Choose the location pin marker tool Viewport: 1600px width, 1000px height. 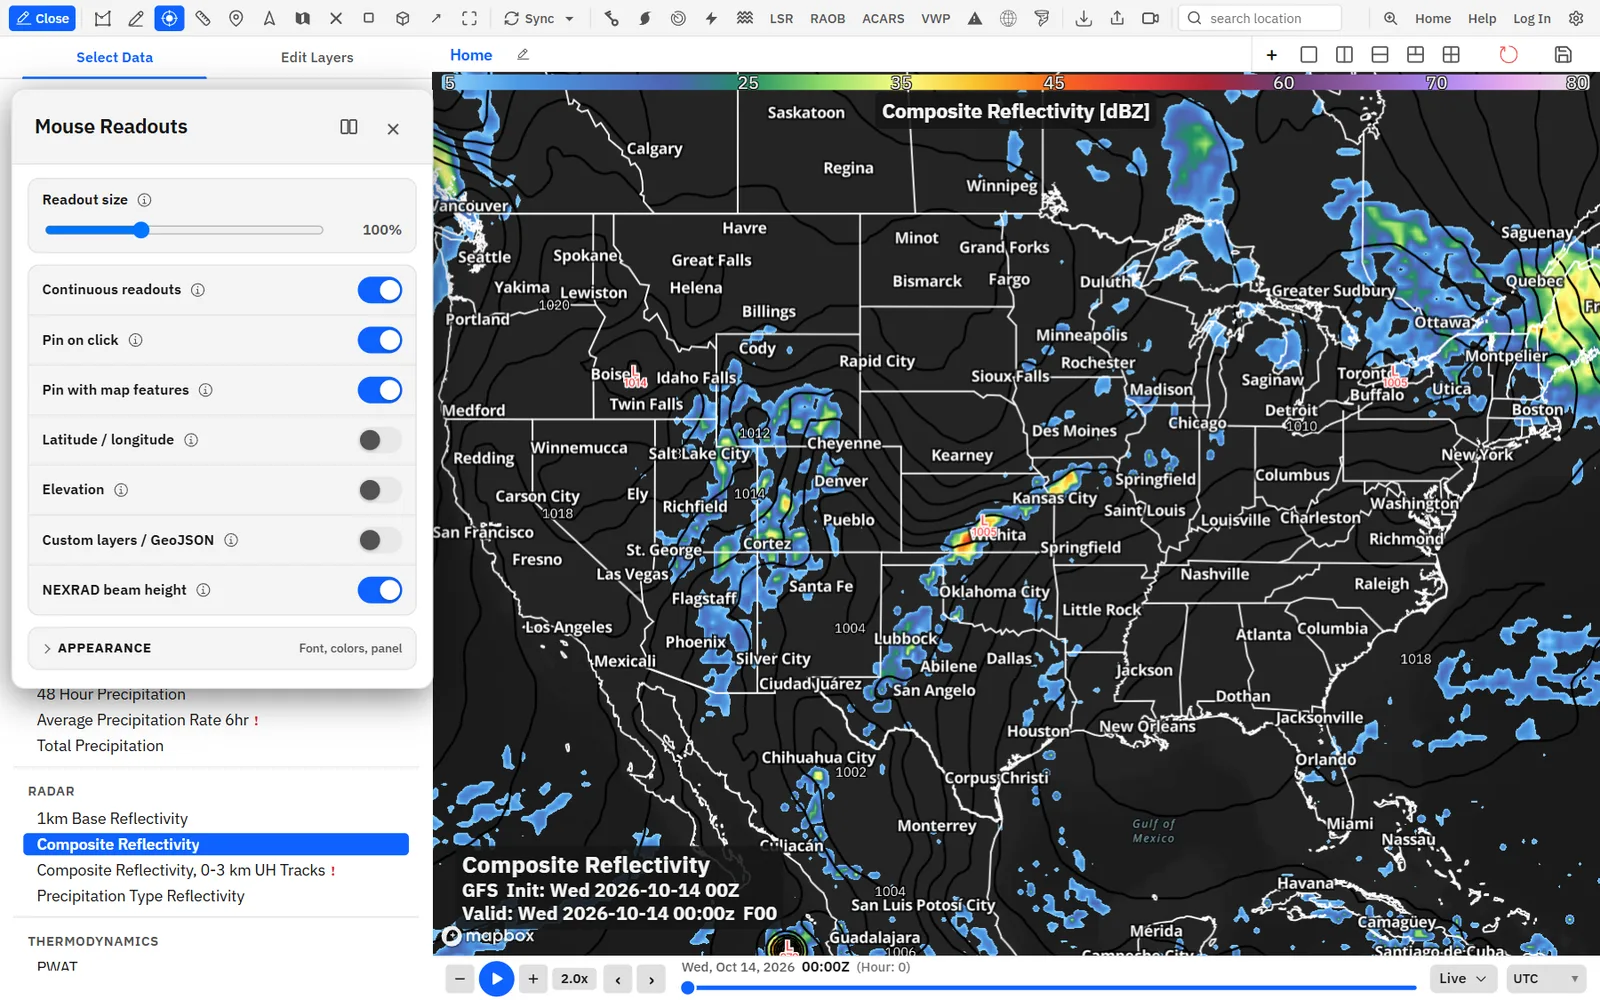coord(236,18)
